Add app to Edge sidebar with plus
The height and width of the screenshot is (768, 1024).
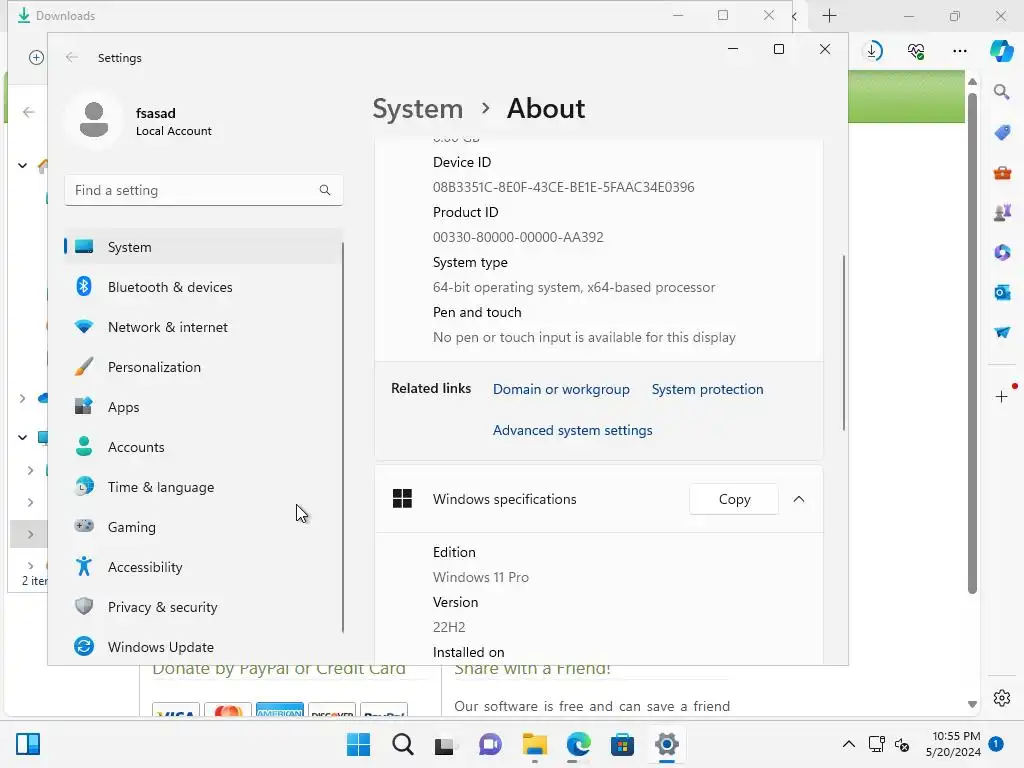coord(1002,396)
